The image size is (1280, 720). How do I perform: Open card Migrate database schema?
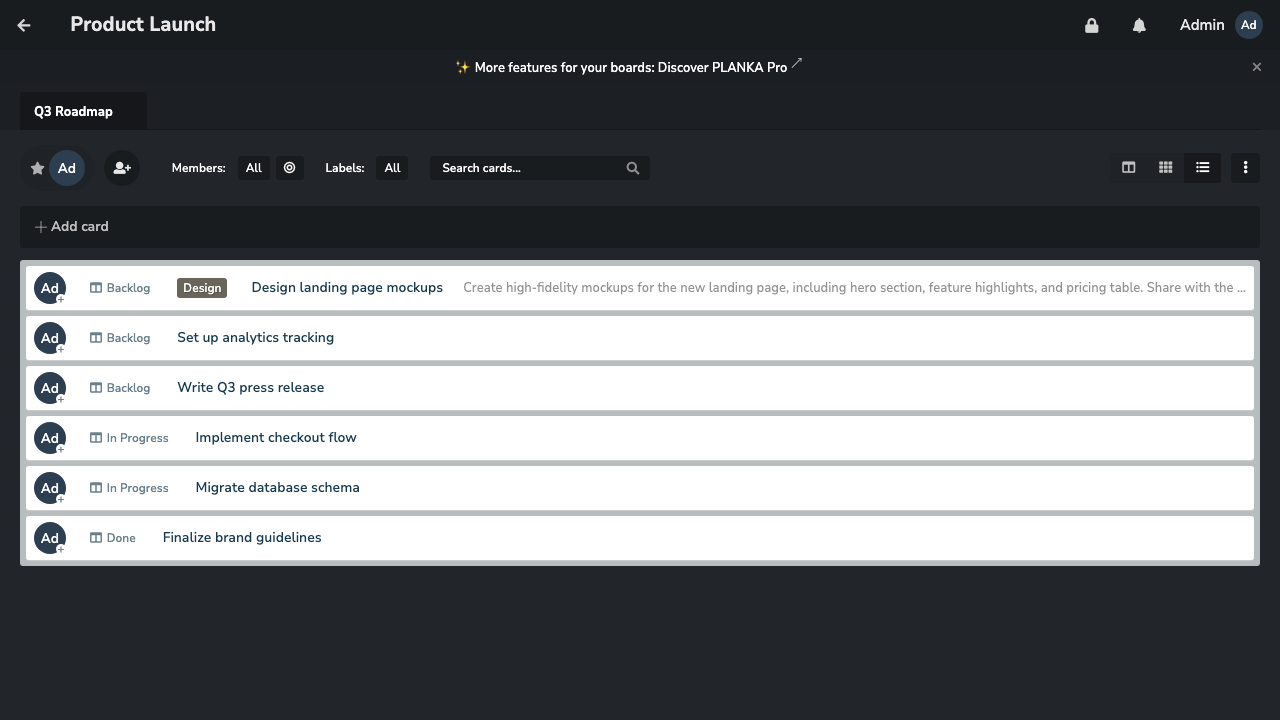(x=278, y=488)
